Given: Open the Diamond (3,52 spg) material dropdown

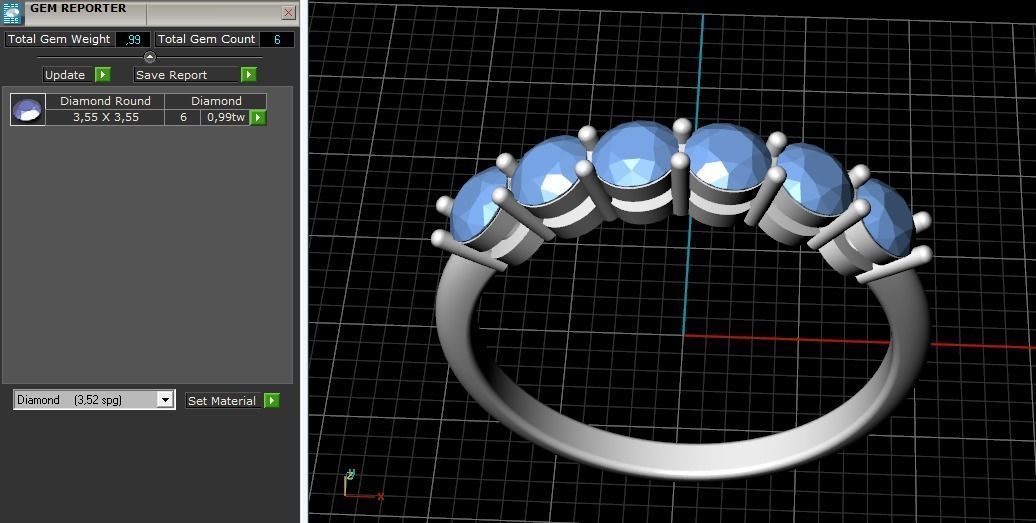Looking at the screenshot, I should tap(94, 400).
